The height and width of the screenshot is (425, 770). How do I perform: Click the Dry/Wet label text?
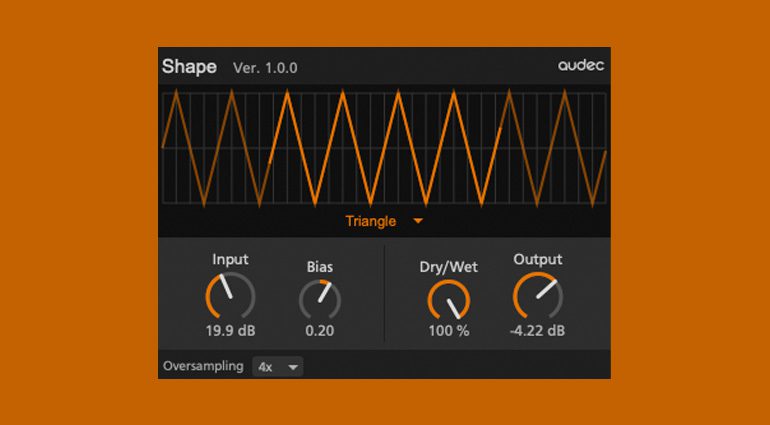(x=448, y=267)
